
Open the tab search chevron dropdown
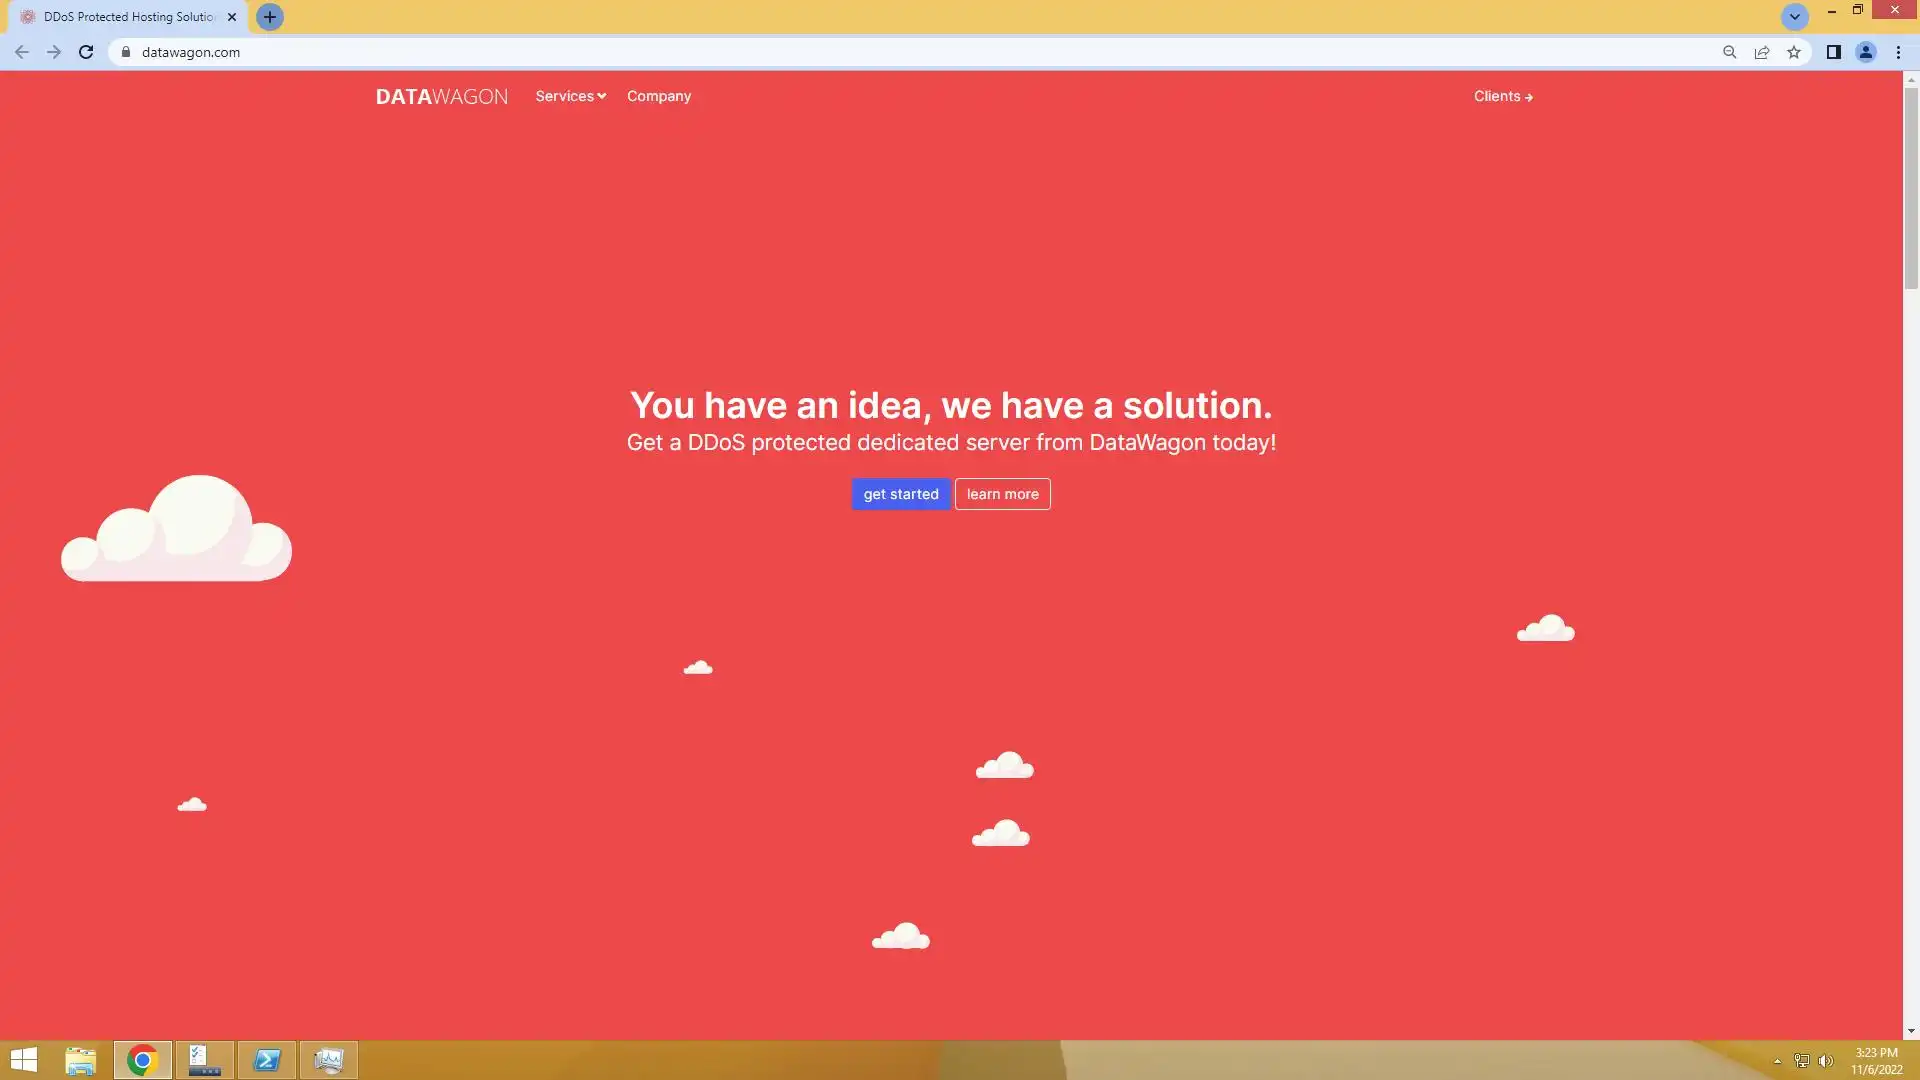(1794, 17)
